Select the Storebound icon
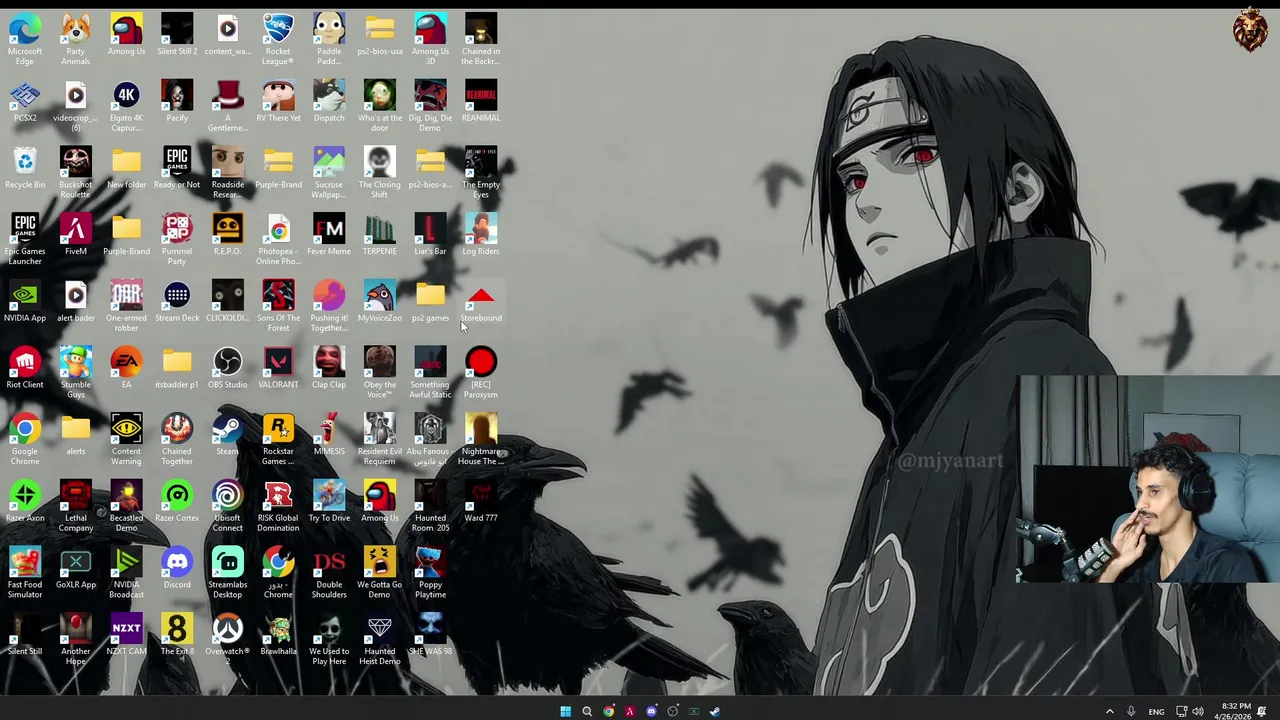The width and height of the screenshot is (1280, 720). point(481,302)
